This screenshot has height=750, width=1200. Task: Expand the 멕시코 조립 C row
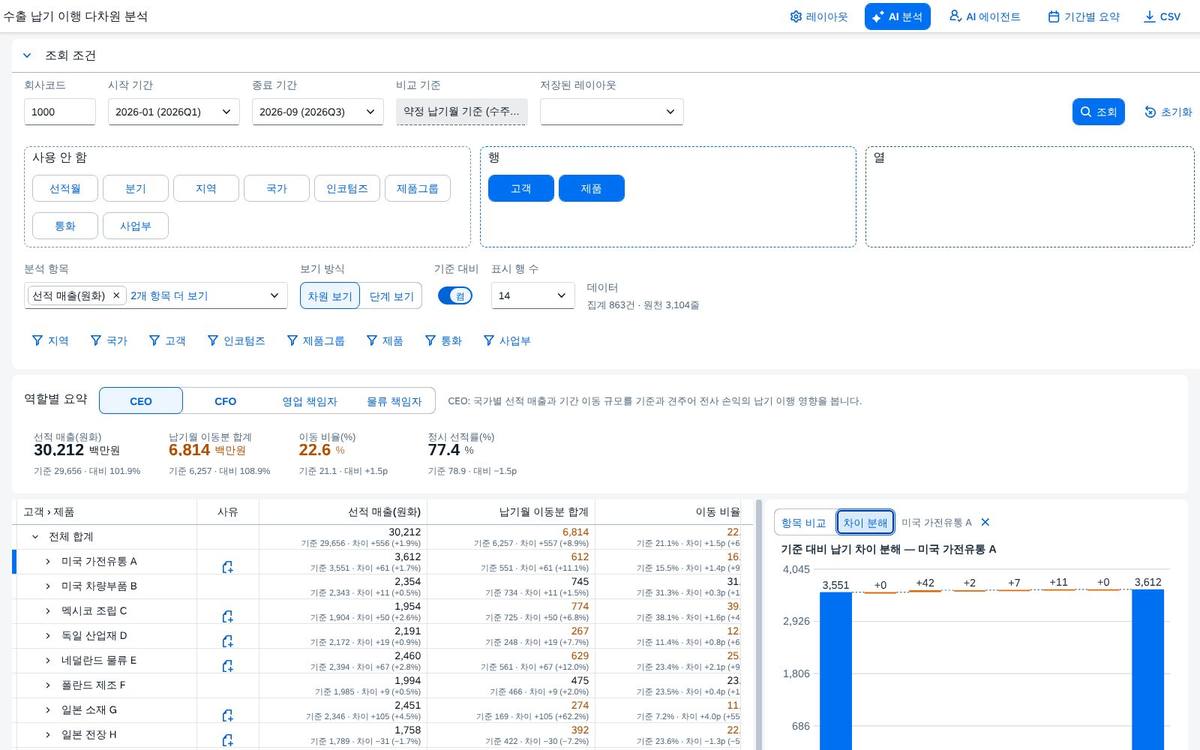(48, 610)
